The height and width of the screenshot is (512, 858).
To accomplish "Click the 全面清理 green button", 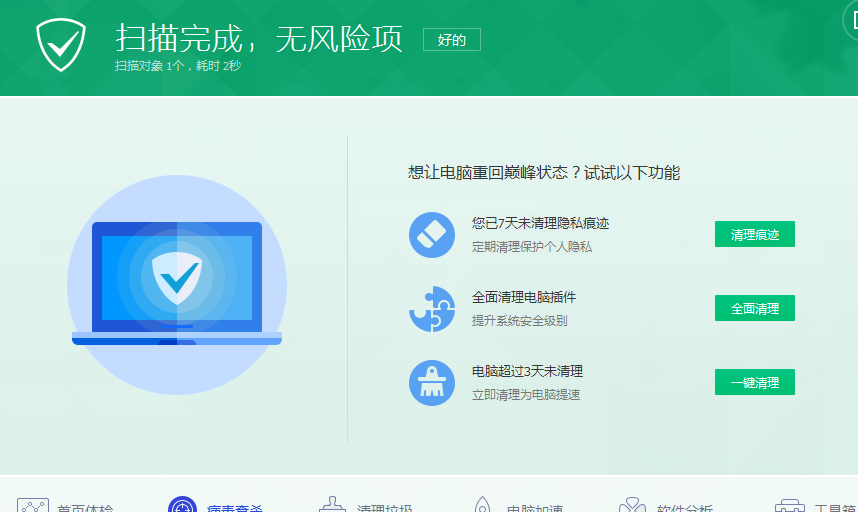I will (755, 308).
